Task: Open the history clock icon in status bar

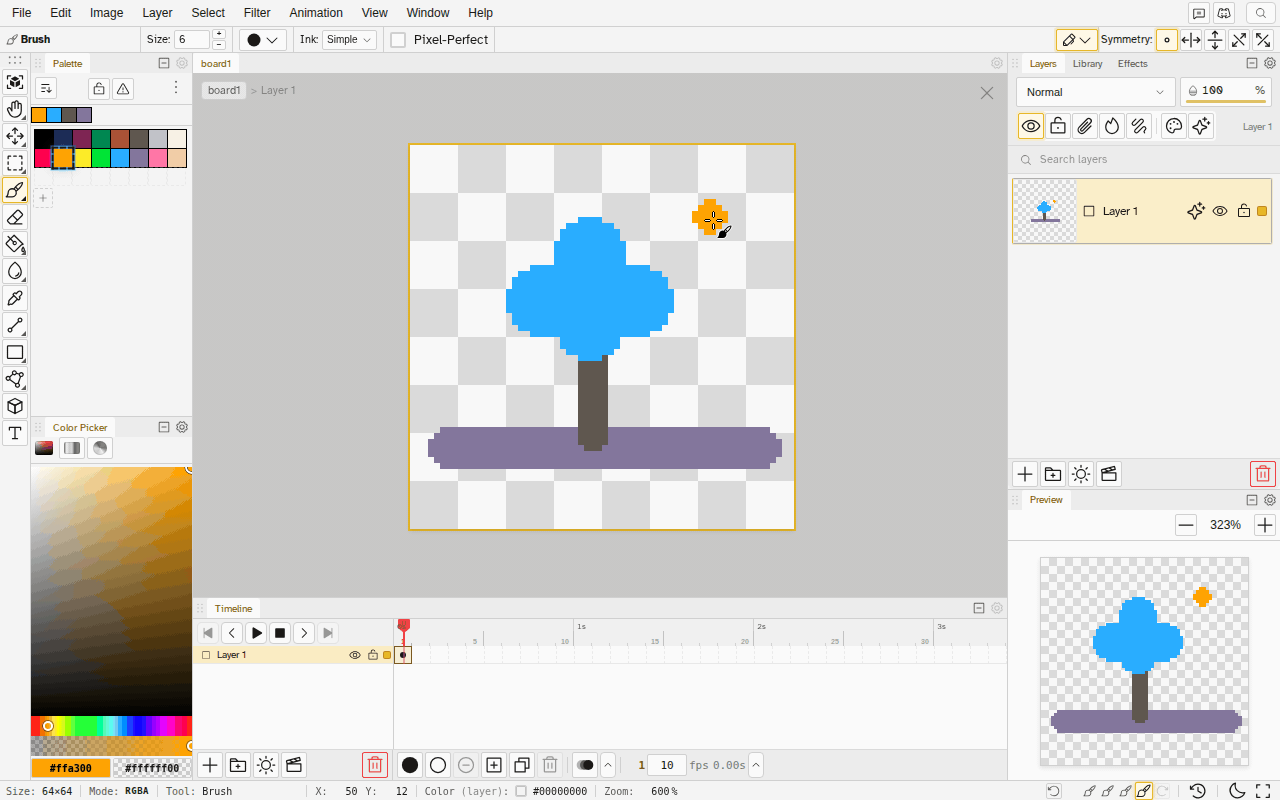Action: (x=1198, y=791)
